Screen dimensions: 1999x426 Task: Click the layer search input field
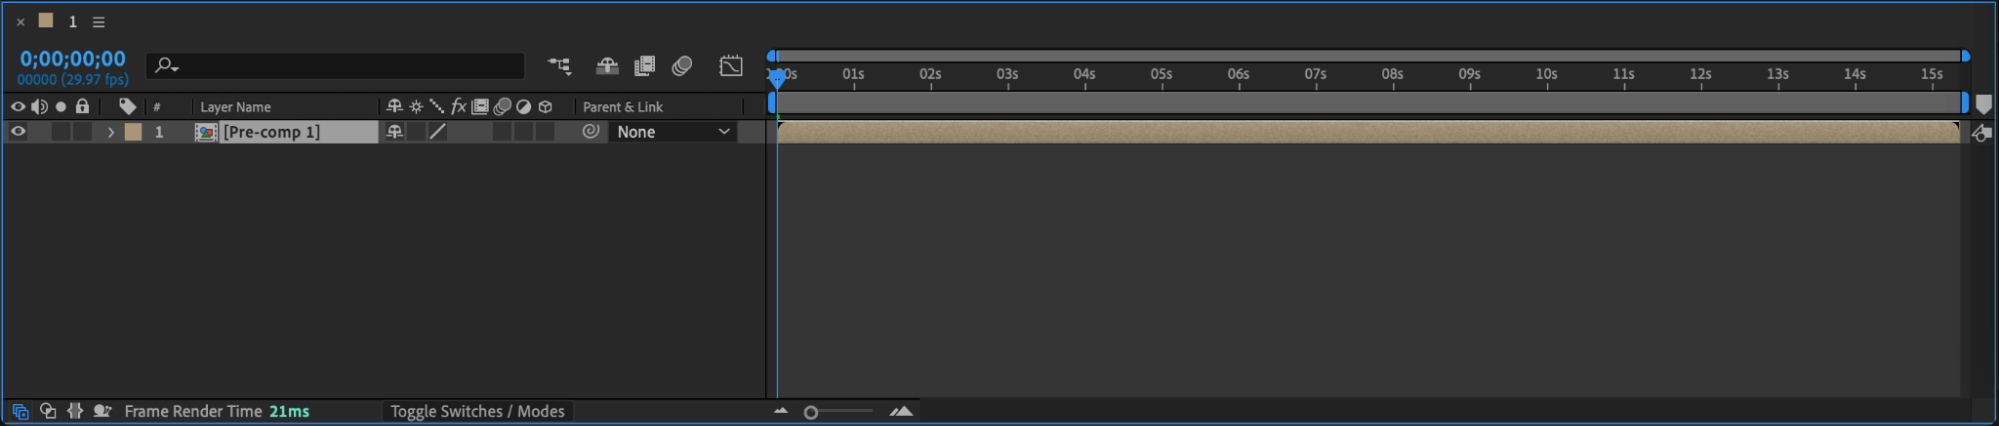335,66
